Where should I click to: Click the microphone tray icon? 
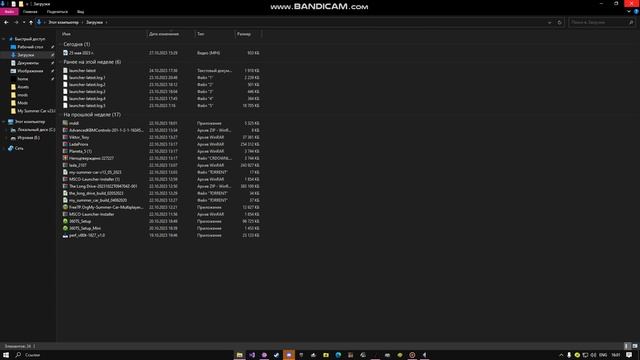pyautogui.click(x=569, y=355)
